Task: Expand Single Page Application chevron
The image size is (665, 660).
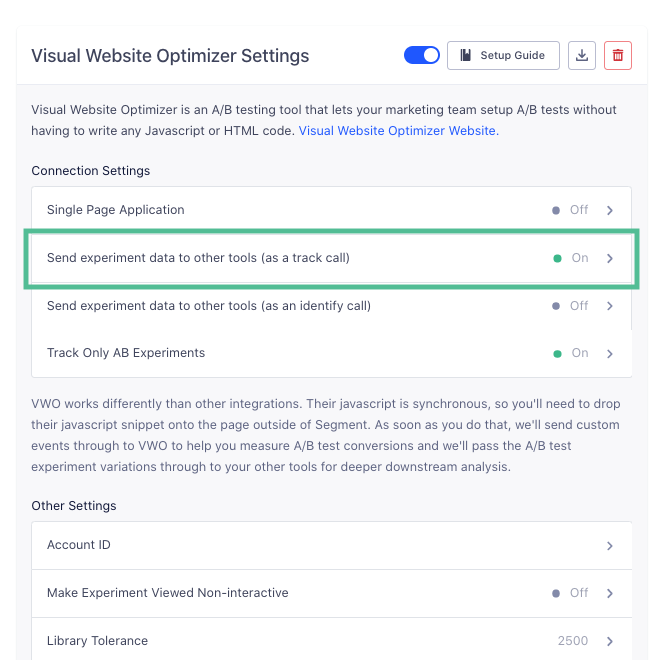Action: 610,210
